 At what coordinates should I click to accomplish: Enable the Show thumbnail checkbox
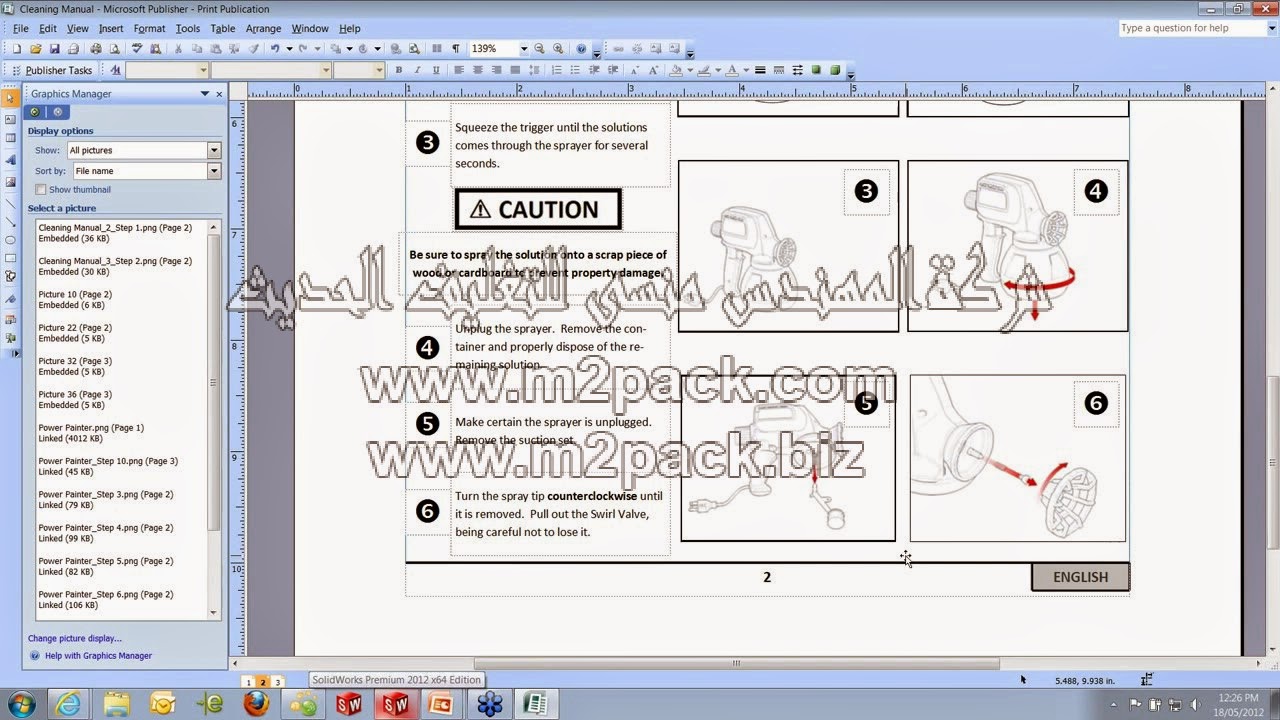click(x=41, y=189)
